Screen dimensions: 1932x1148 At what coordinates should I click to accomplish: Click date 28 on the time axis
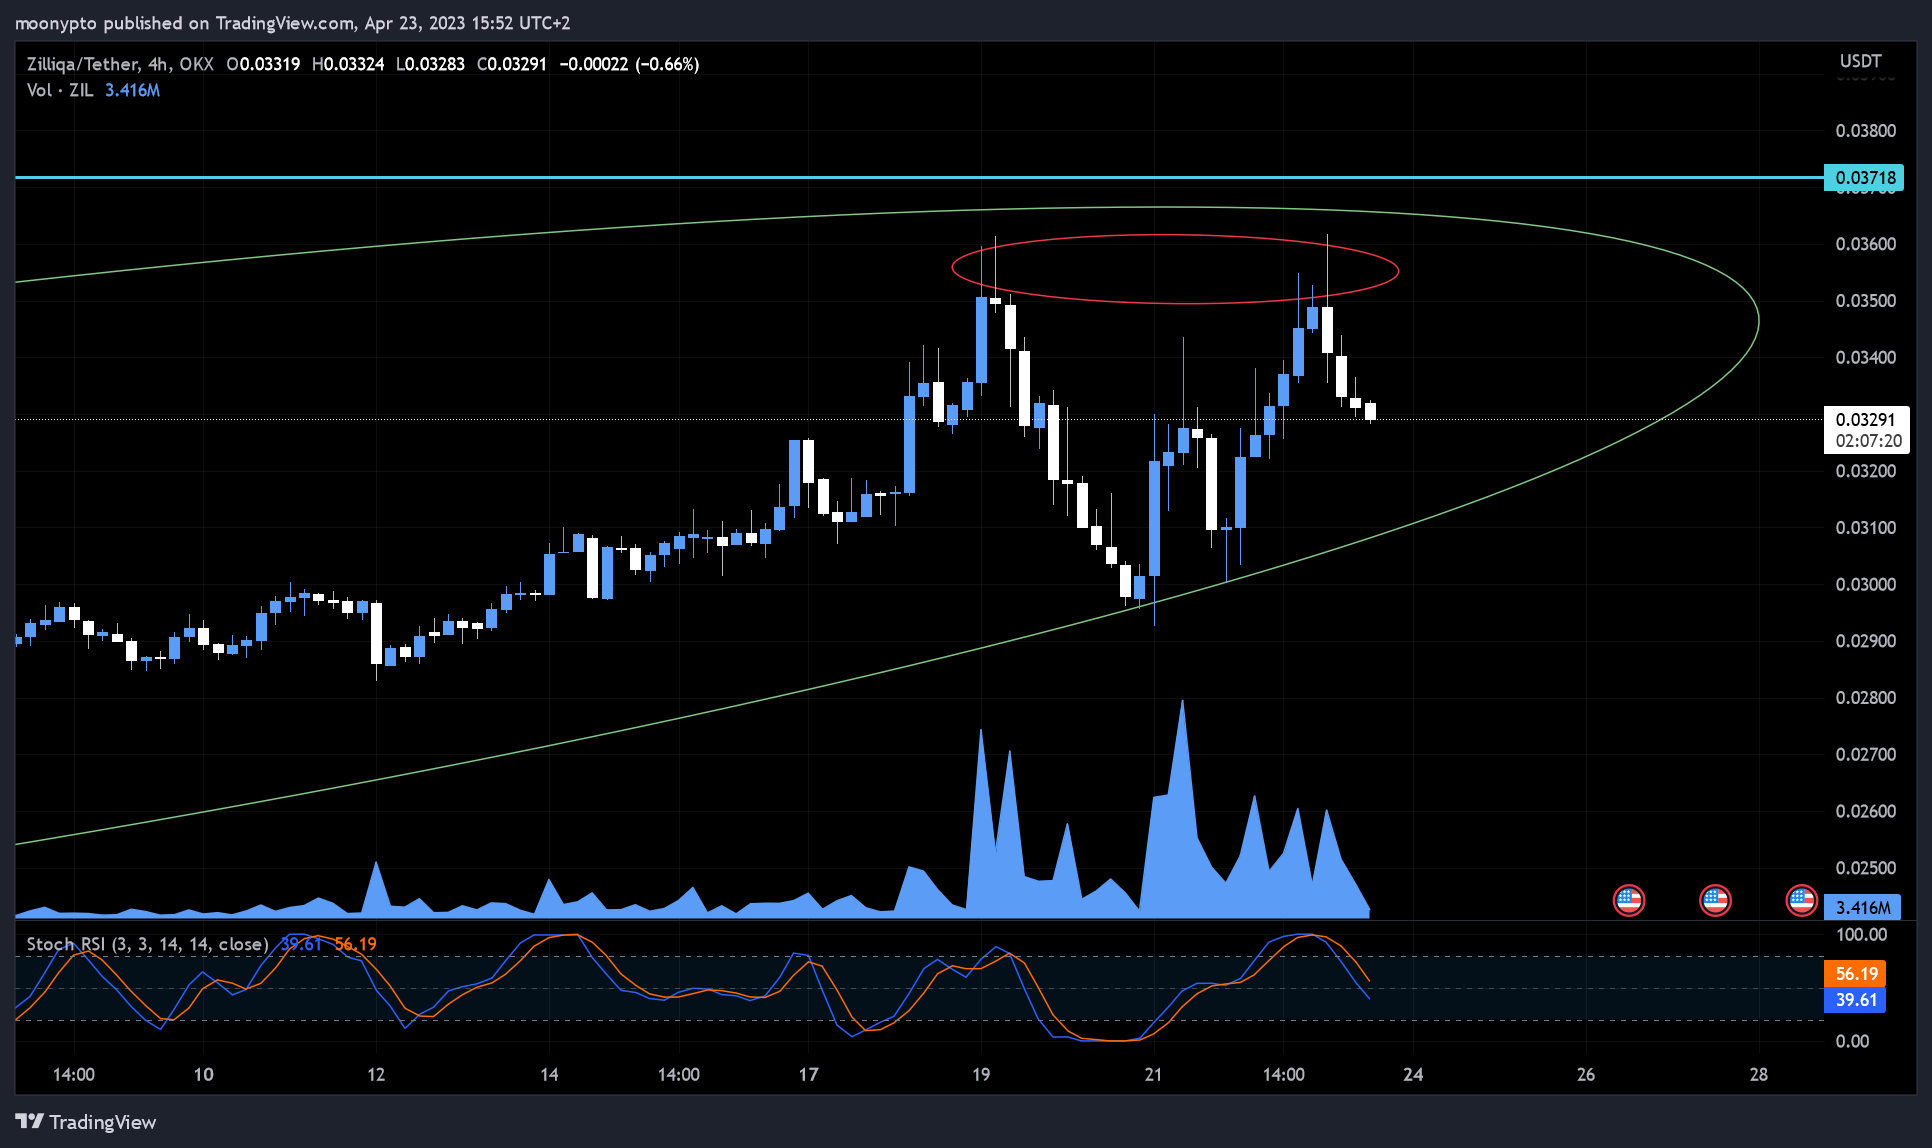click(1759, 1075)
